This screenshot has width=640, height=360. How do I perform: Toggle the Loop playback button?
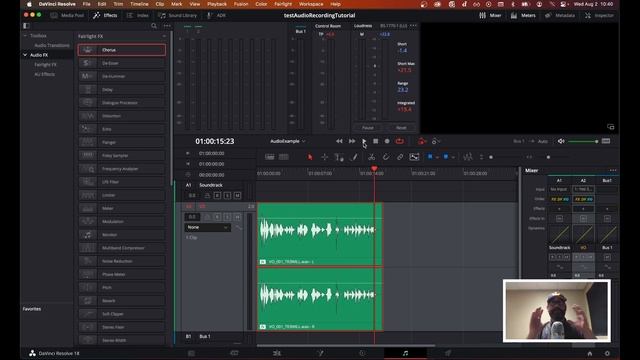400,141
